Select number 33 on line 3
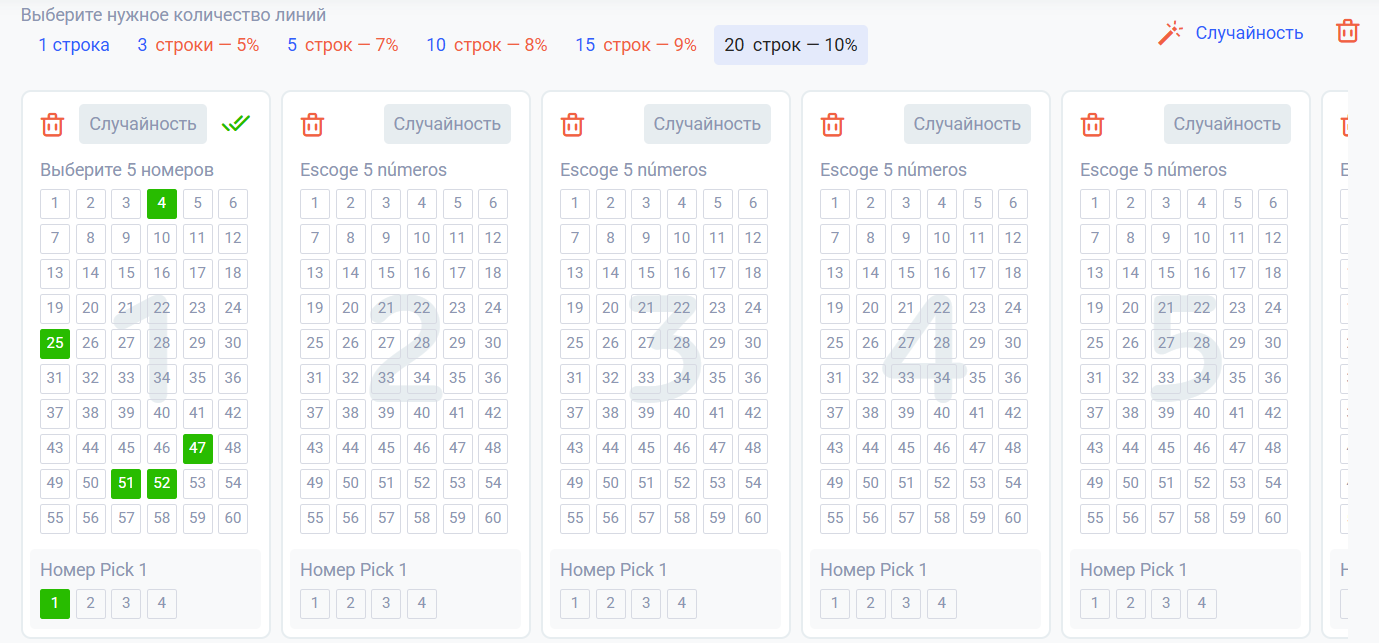Viewport: 1379px width, 643px height. pos(646,378)
